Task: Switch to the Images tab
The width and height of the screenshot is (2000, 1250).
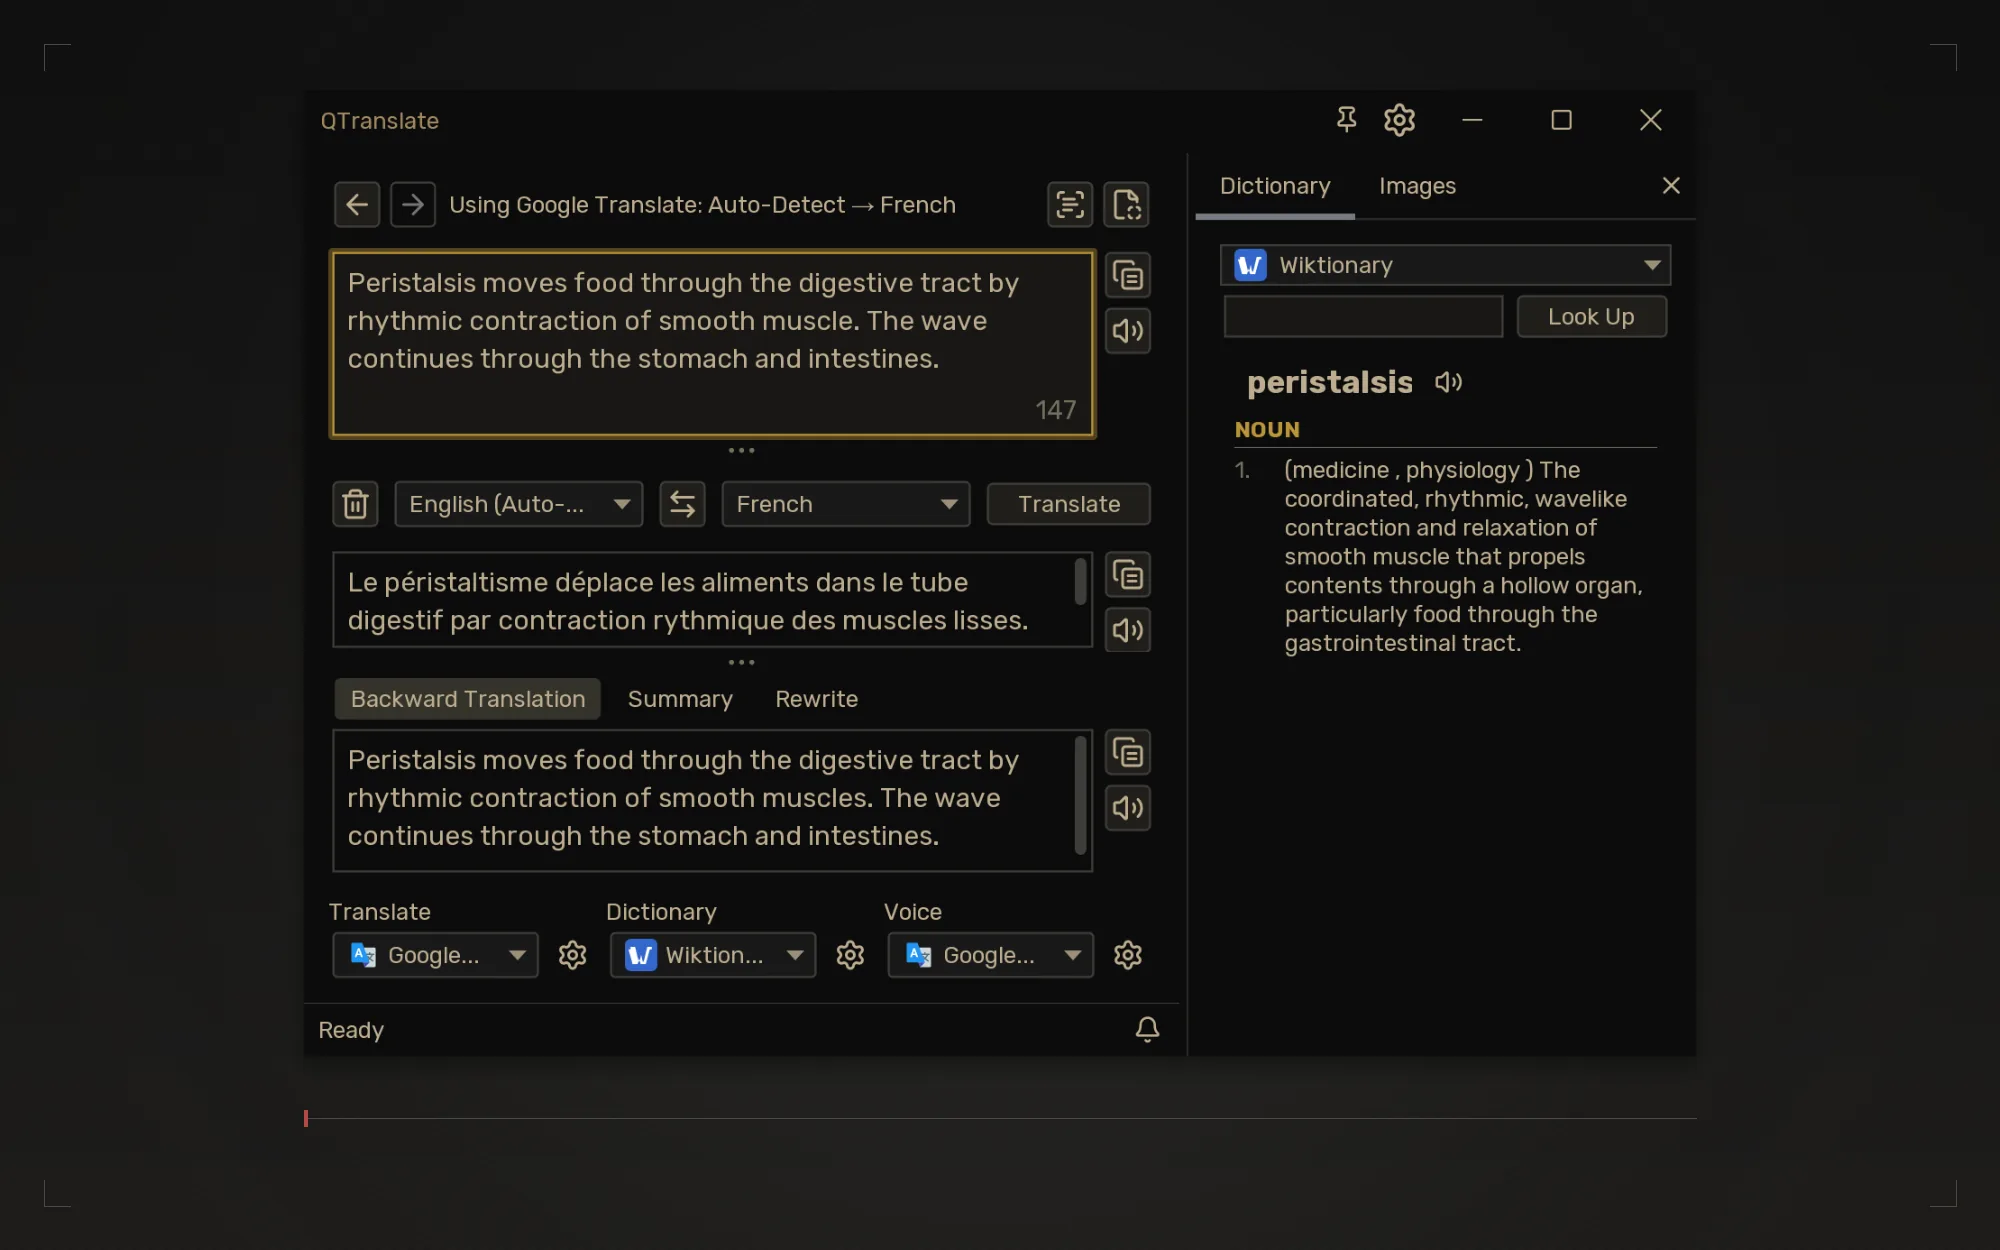Action: click(x=1417, y=186)
